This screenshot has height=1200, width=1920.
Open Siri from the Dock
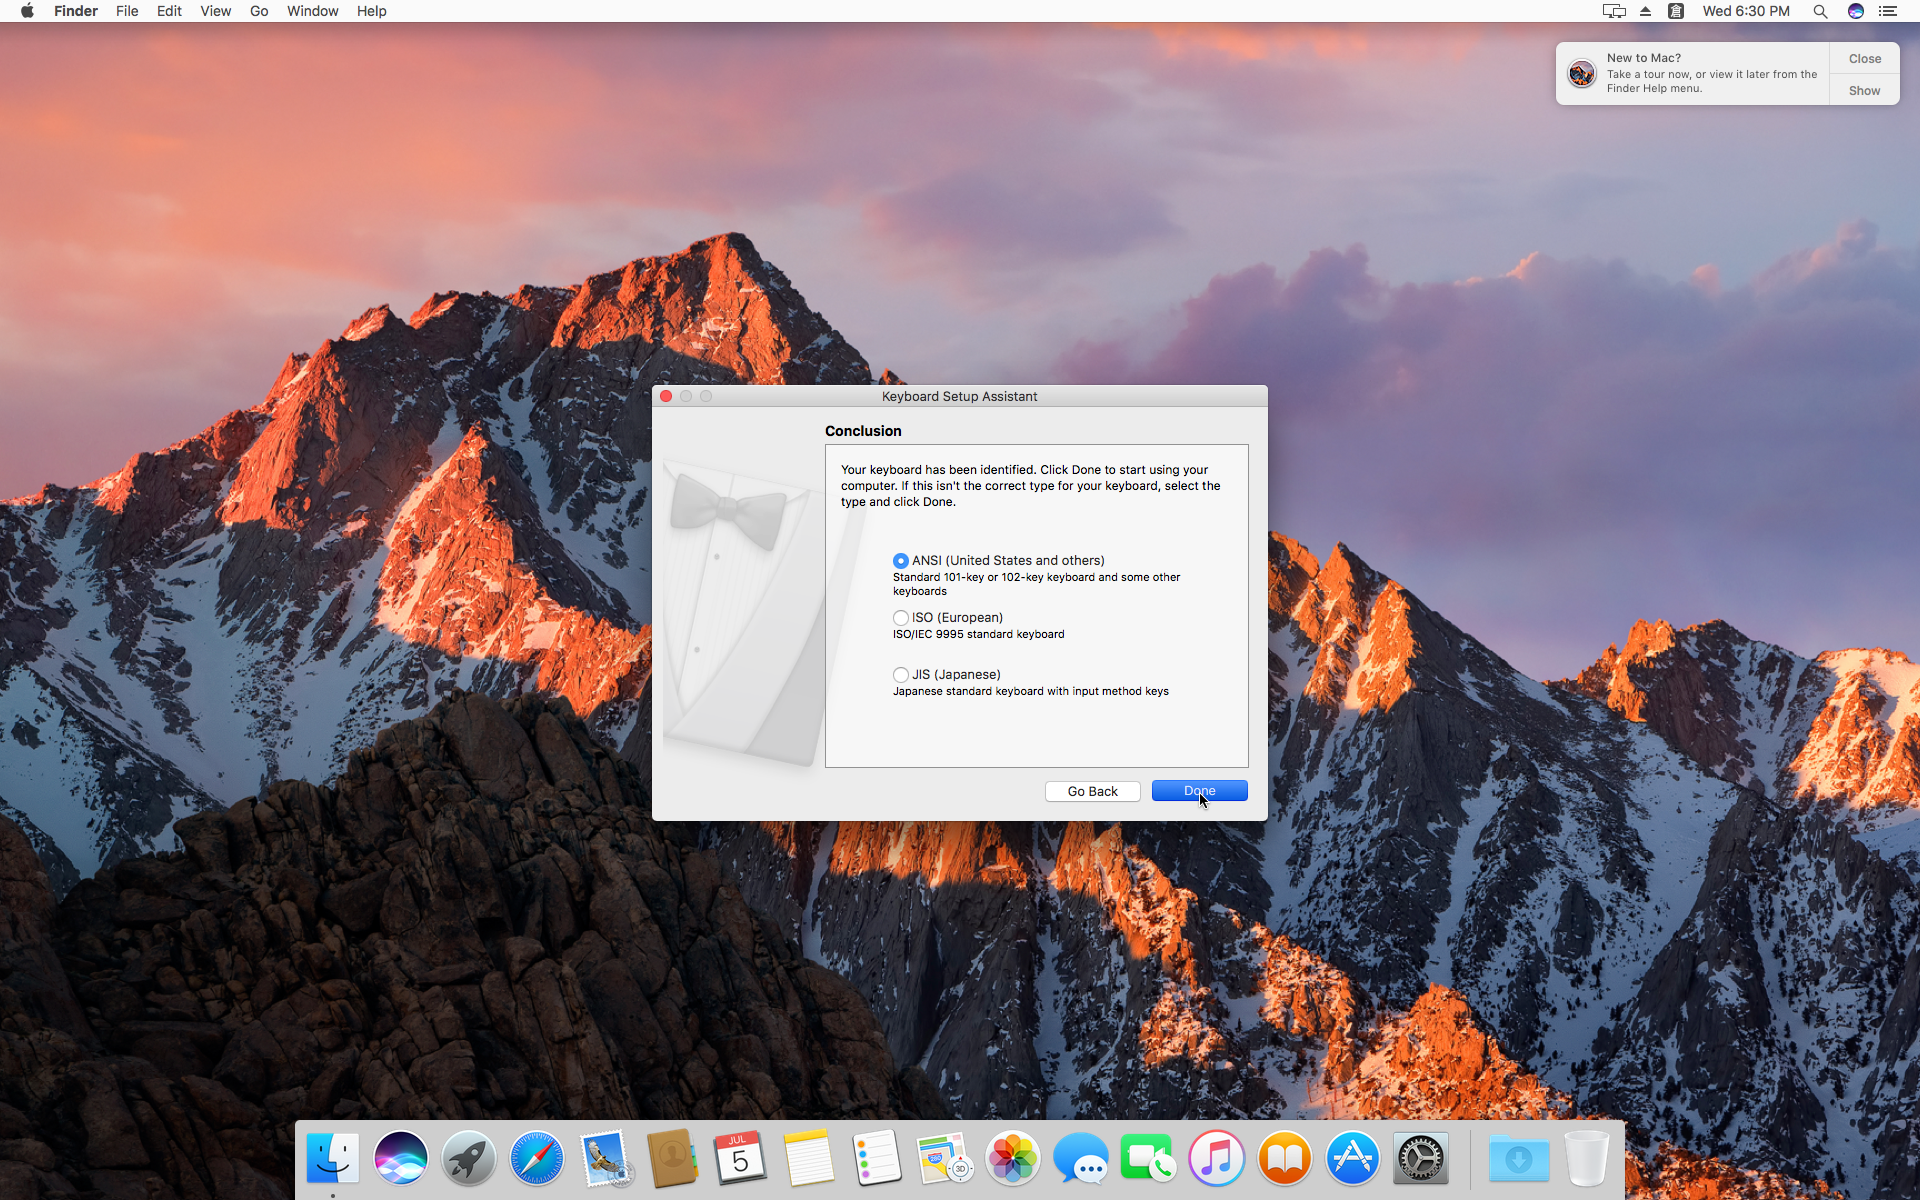pyautogui.click(x=401, y=1158)
